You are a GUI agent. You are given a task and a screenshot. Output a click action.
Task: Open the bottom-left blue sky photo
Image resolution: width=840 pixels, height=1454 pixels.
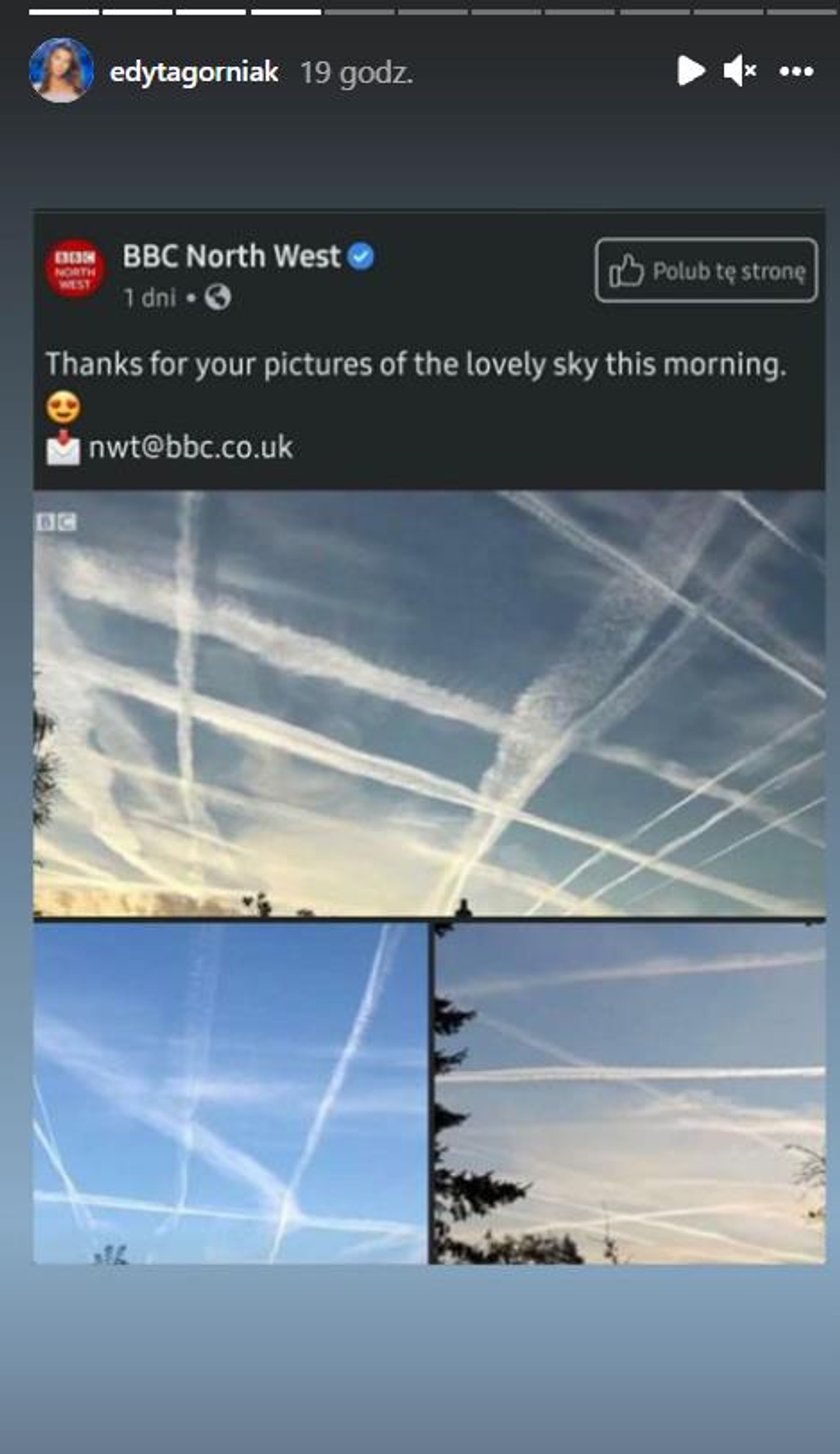(230, 1093)
